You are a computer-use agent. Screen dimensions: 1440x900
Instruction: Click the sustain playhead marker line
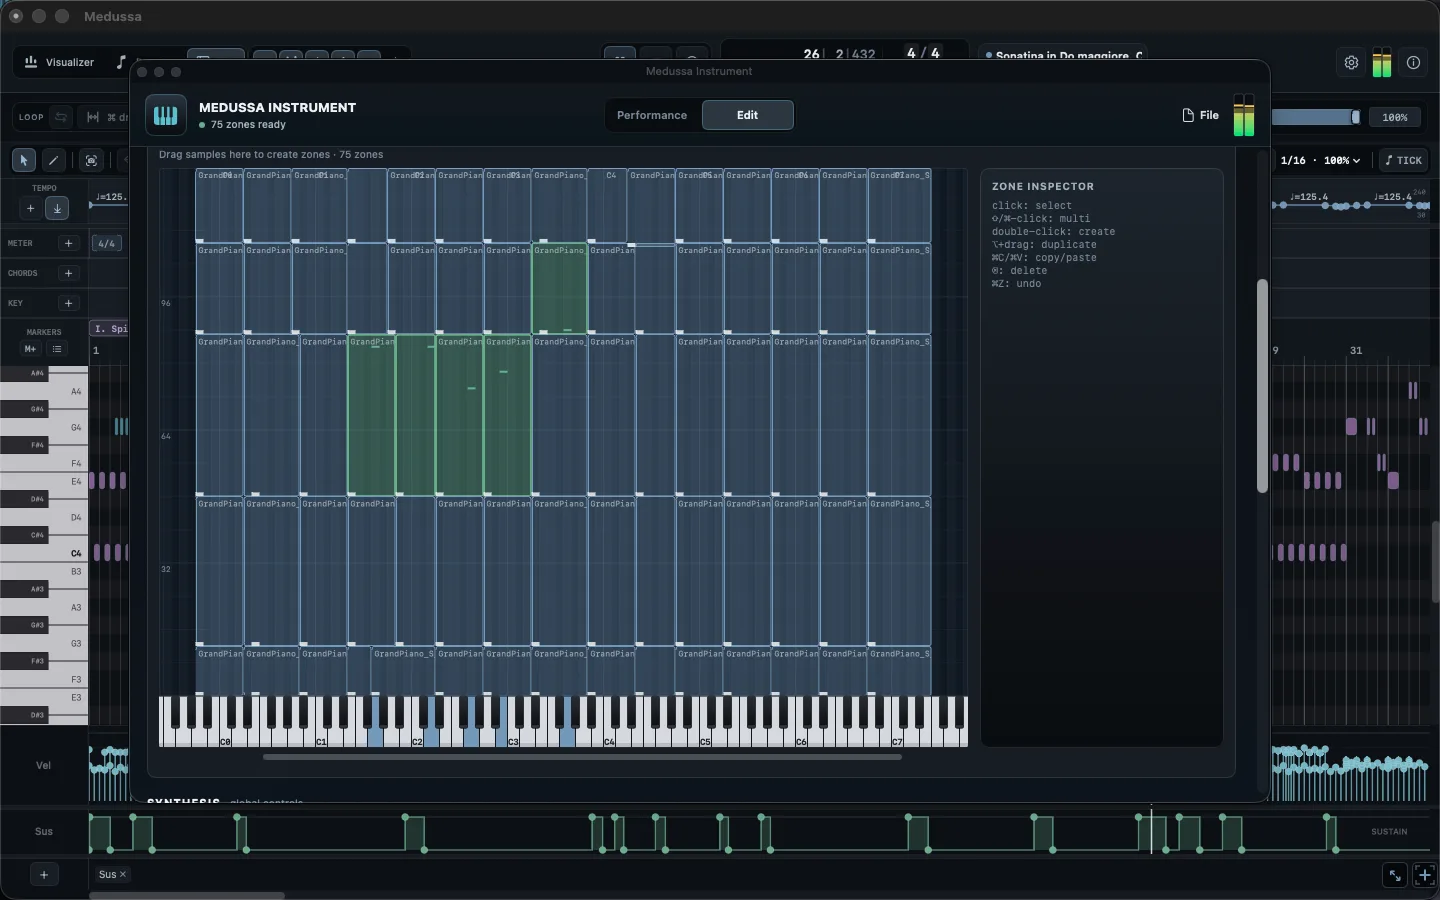(1151, 831)
